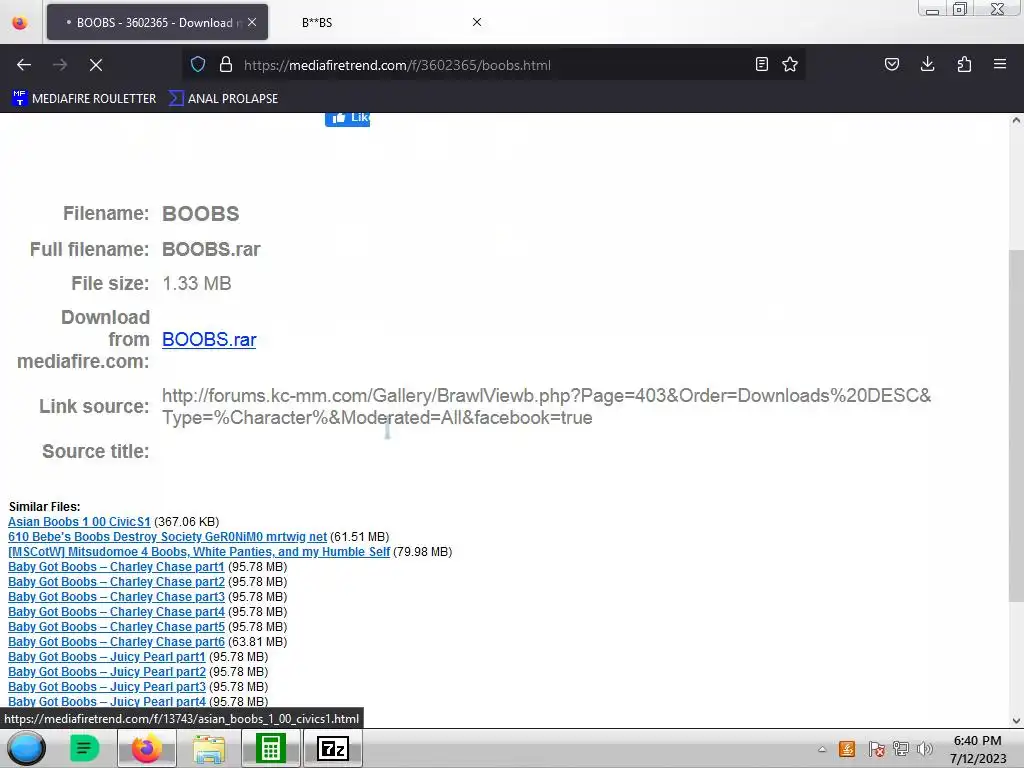Open Juicy Pearl part2 link
Image resolution: width=1024 pixels, height=768 pixels.
tap(107, 672)
